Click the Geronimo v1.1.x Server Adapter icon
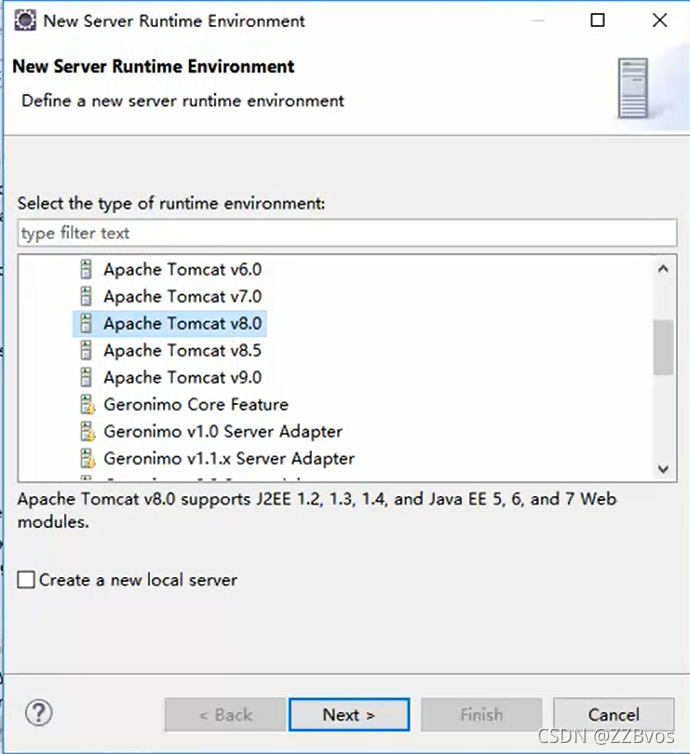This screenshot has width=690, height=754. 88,458
